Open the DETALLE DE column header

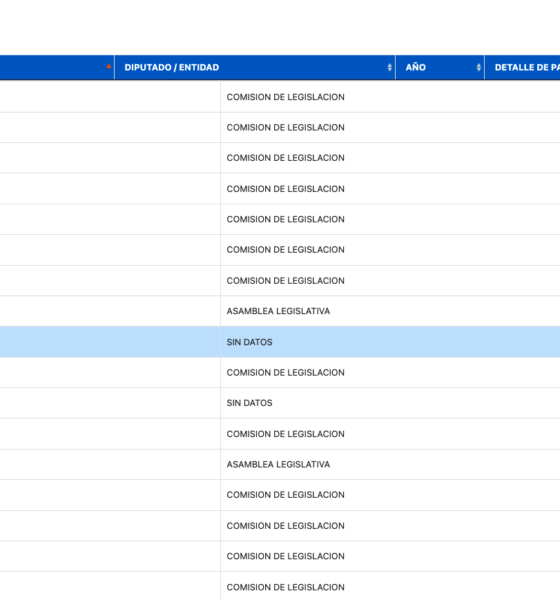pos(522,67)
